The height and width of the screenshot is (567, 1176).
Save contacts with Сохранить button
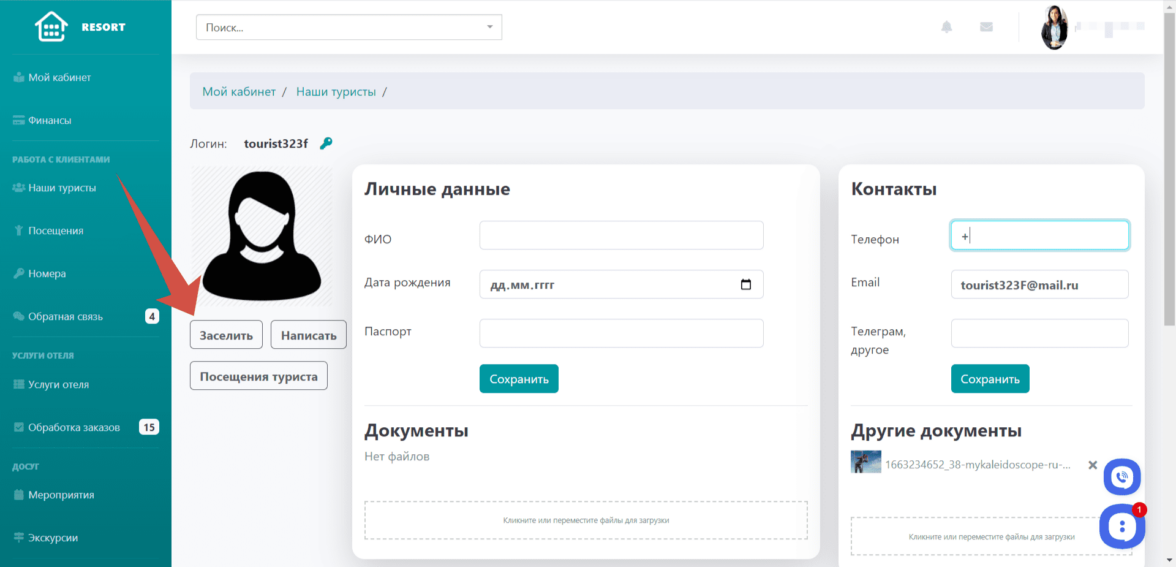coord(990,379)
